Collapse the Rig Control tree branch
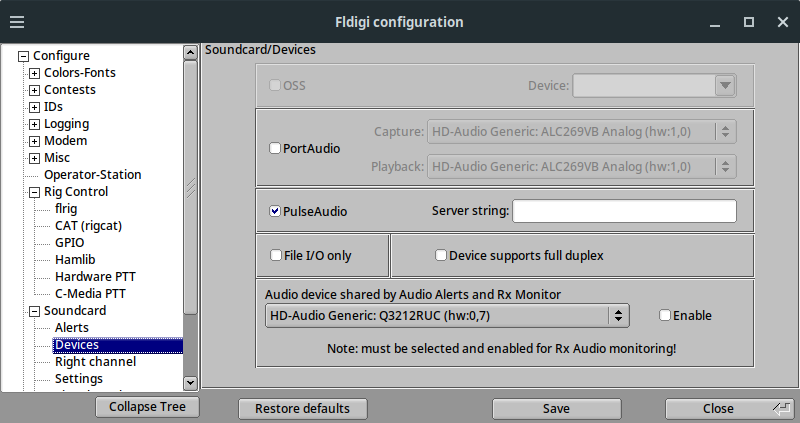The width and height of the screenshot is (800, 423). click(x=35, y=192)
